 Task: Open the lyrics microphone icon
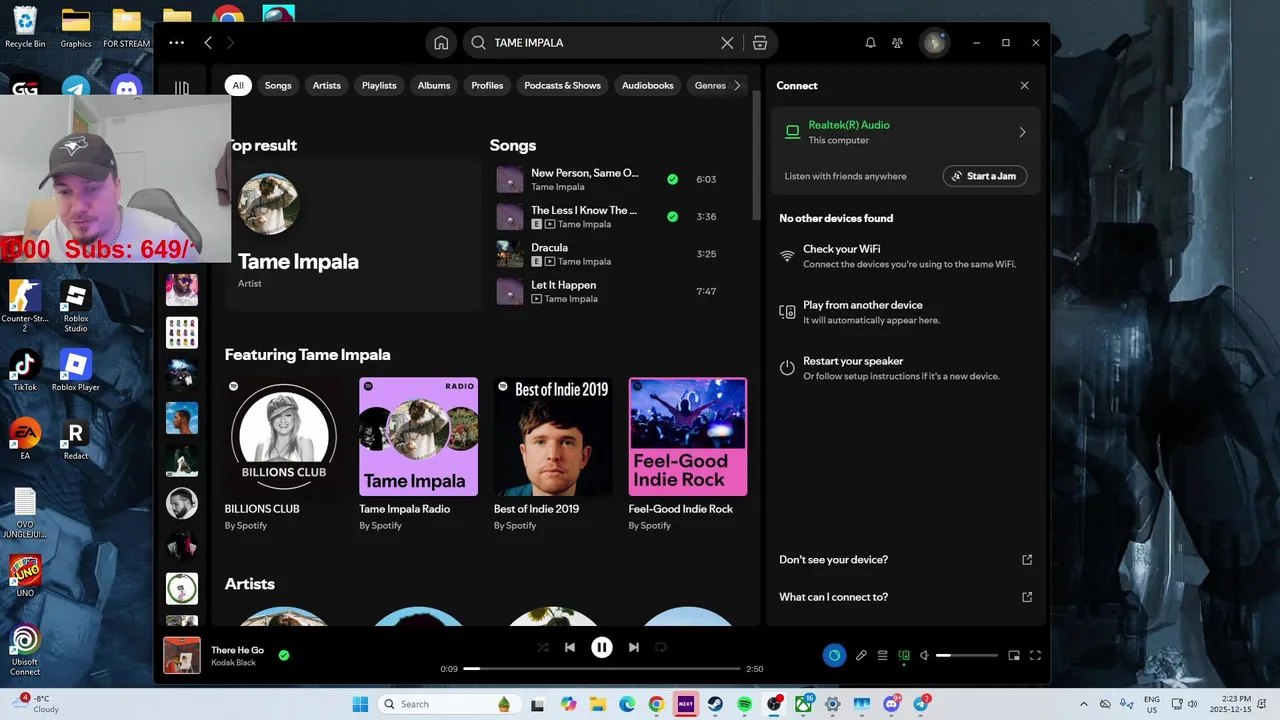861,655
